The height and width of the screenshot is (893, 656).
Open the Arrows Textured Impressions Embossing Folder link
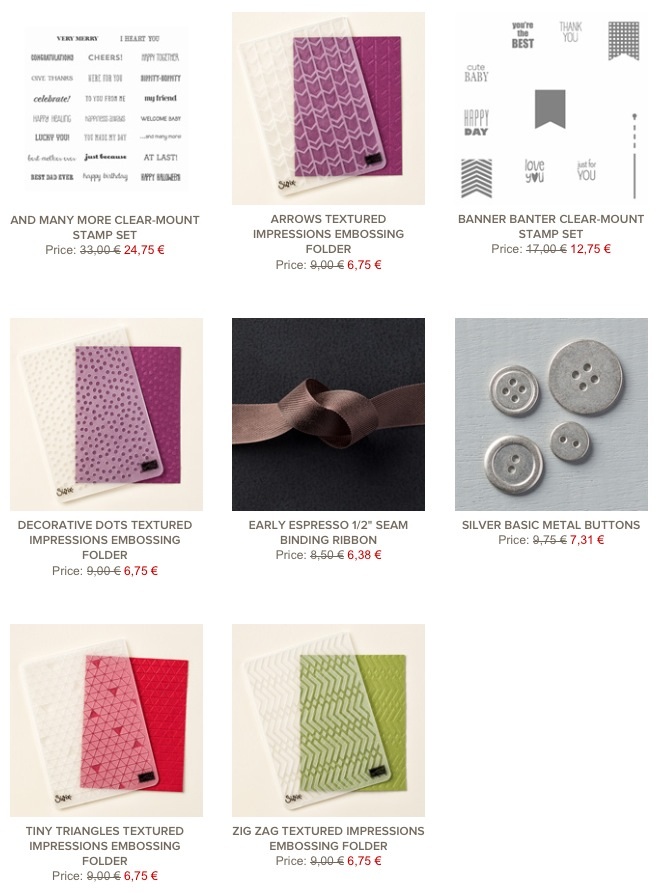[x=328, y=234]
